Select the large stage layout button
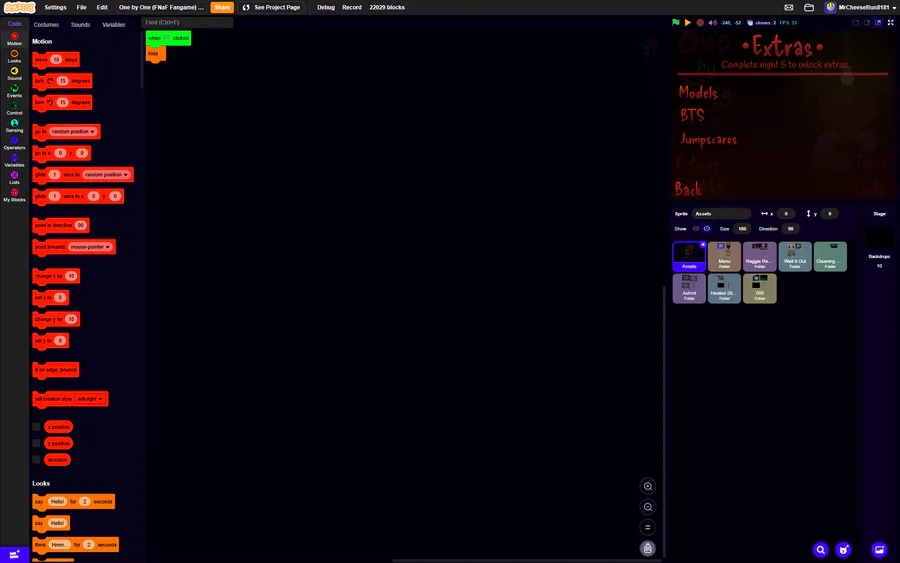The image size is (900, 563). [x=878, y=22]
